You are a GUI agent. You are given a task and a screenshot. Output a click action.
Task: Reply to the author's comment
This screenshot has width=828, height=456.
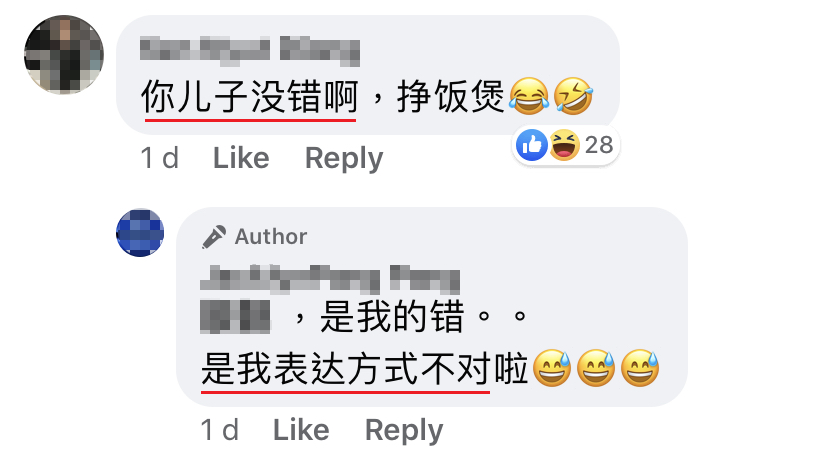click(x=404, y=430)
